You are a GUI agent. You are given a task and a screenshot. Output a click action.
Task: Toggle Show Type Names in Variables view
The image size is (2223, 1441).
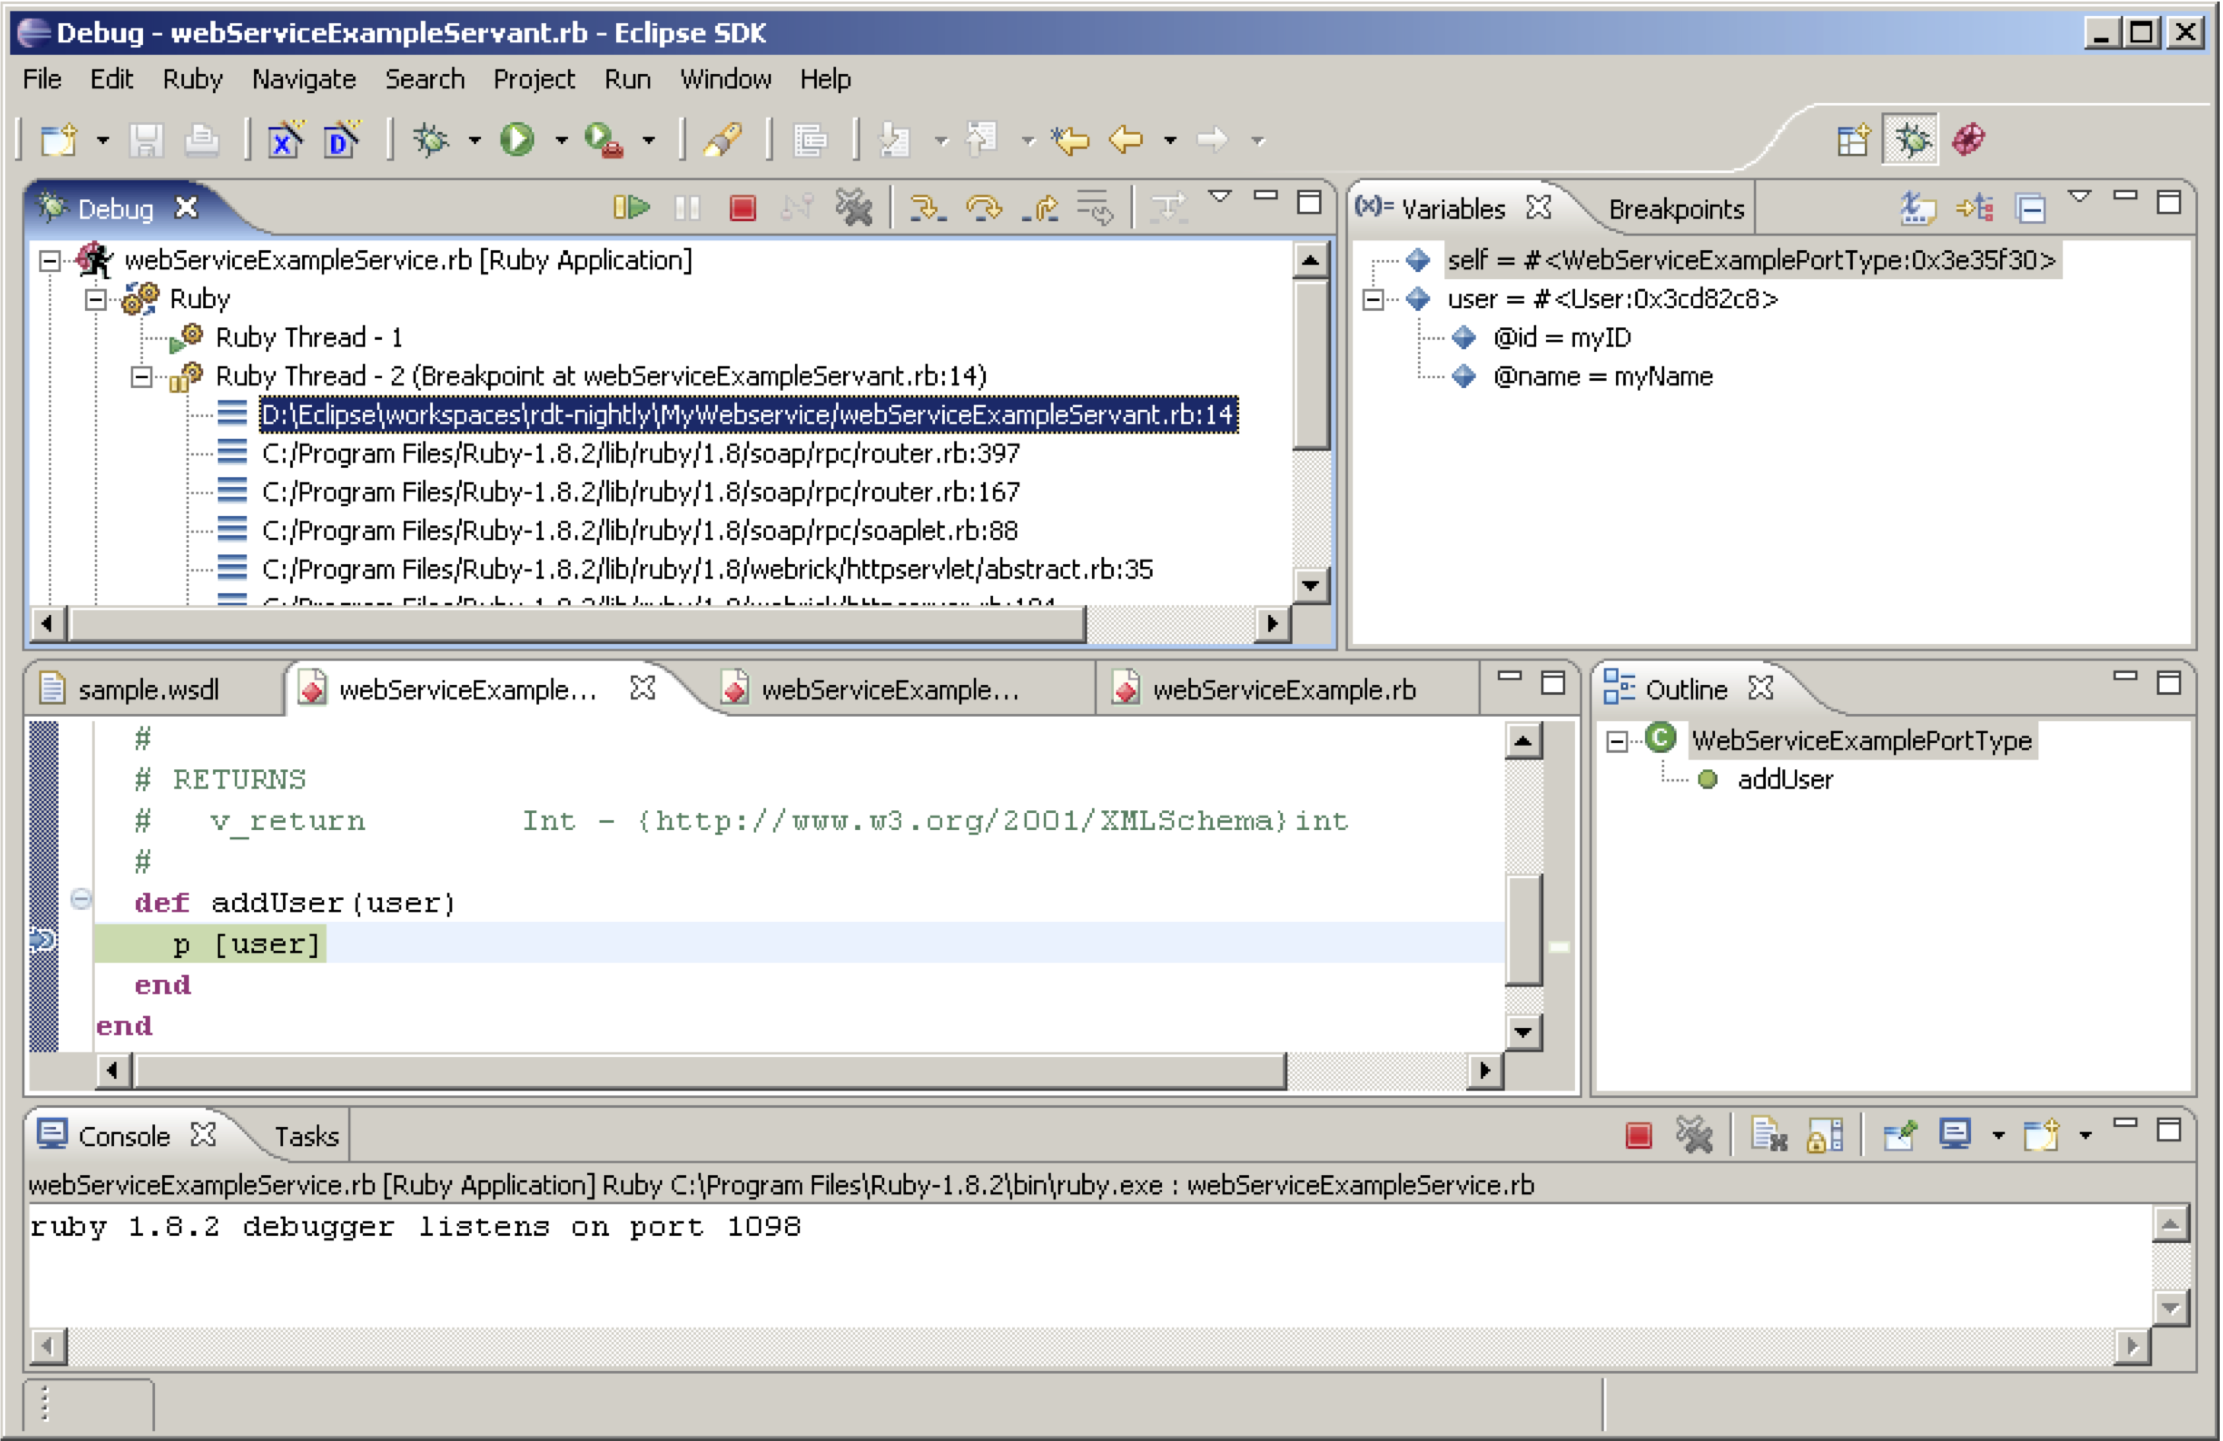1915,207
